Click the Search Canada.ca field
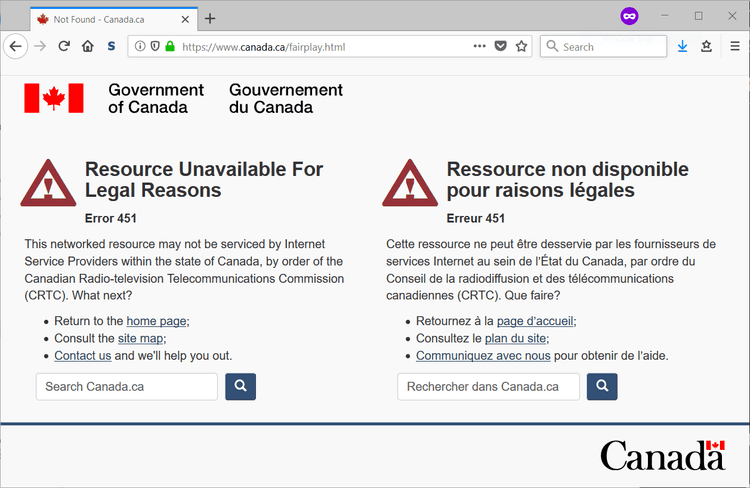This screenshot has height=488, width=750. (127, 387)
